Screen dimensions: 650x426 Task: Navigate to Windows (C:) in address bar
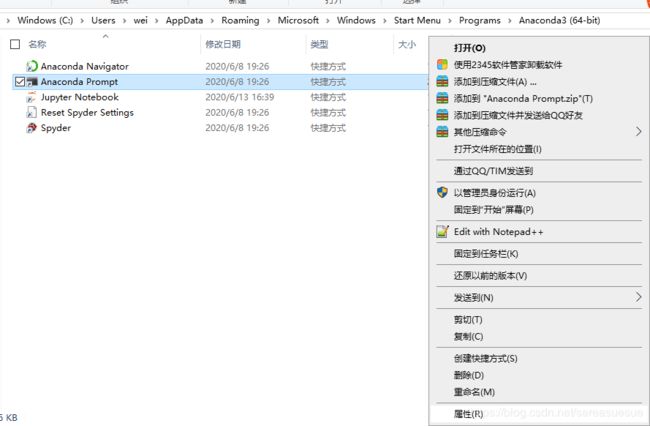click(x=45, y=20)
